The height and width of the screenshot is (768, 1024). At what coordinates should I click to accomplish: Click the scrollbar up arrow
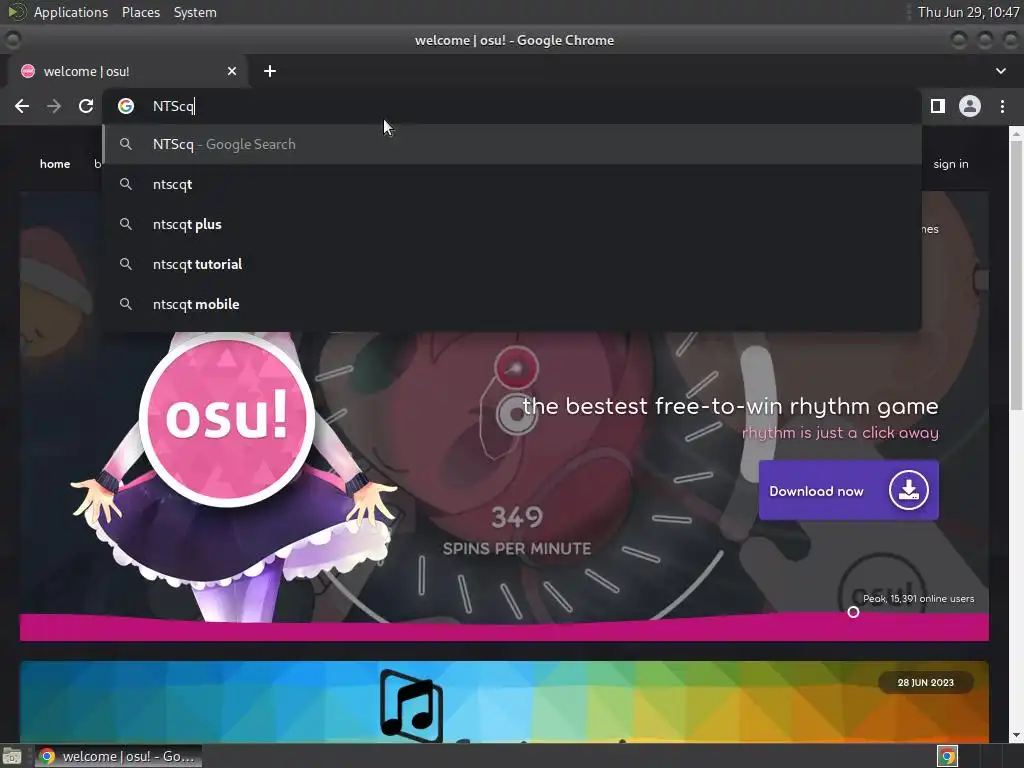(x=1016, y=133)
